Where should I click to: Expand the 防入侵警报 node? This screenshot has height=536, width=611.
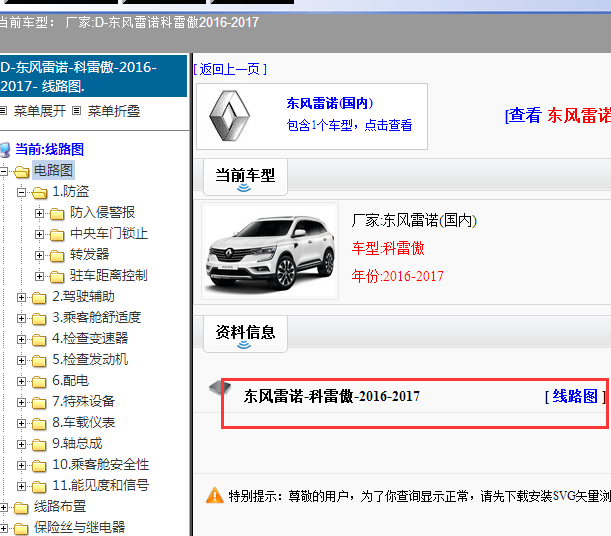coord(39,213)
